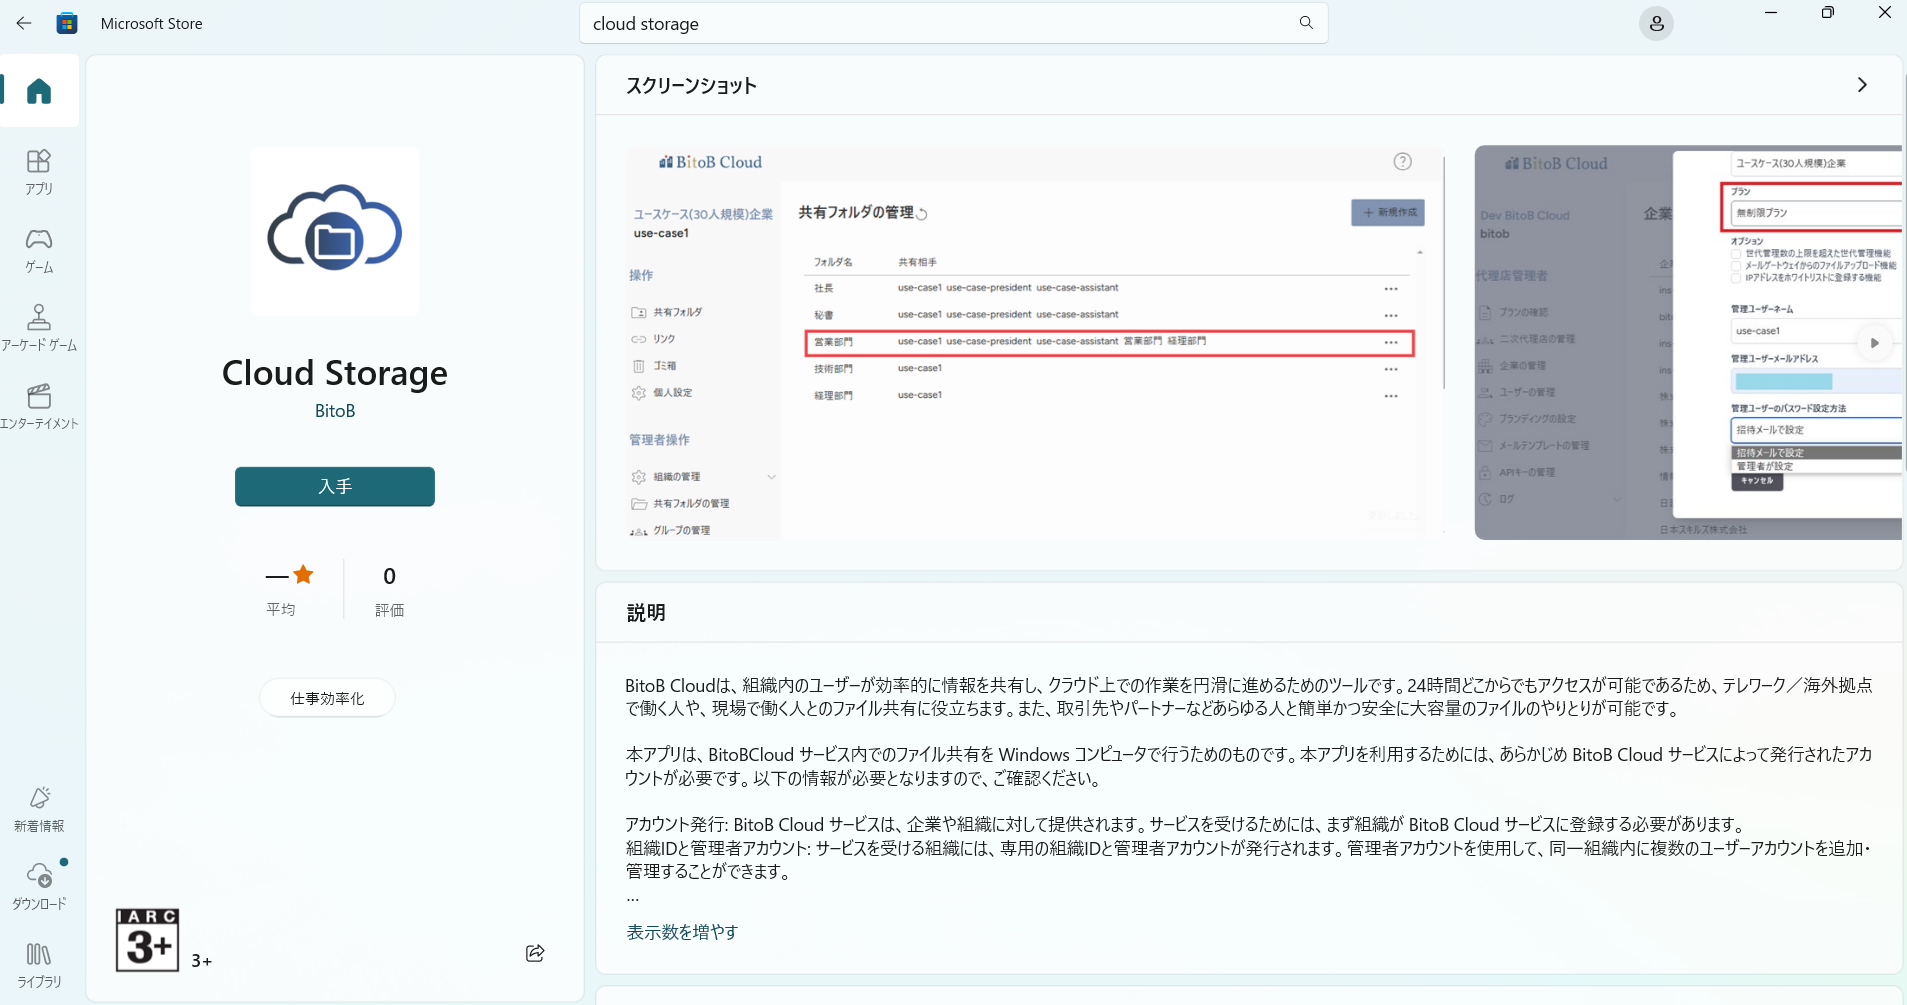
Task: Click the search magnifier icon
Action: pyautogui.click(x=1306, y=23)
